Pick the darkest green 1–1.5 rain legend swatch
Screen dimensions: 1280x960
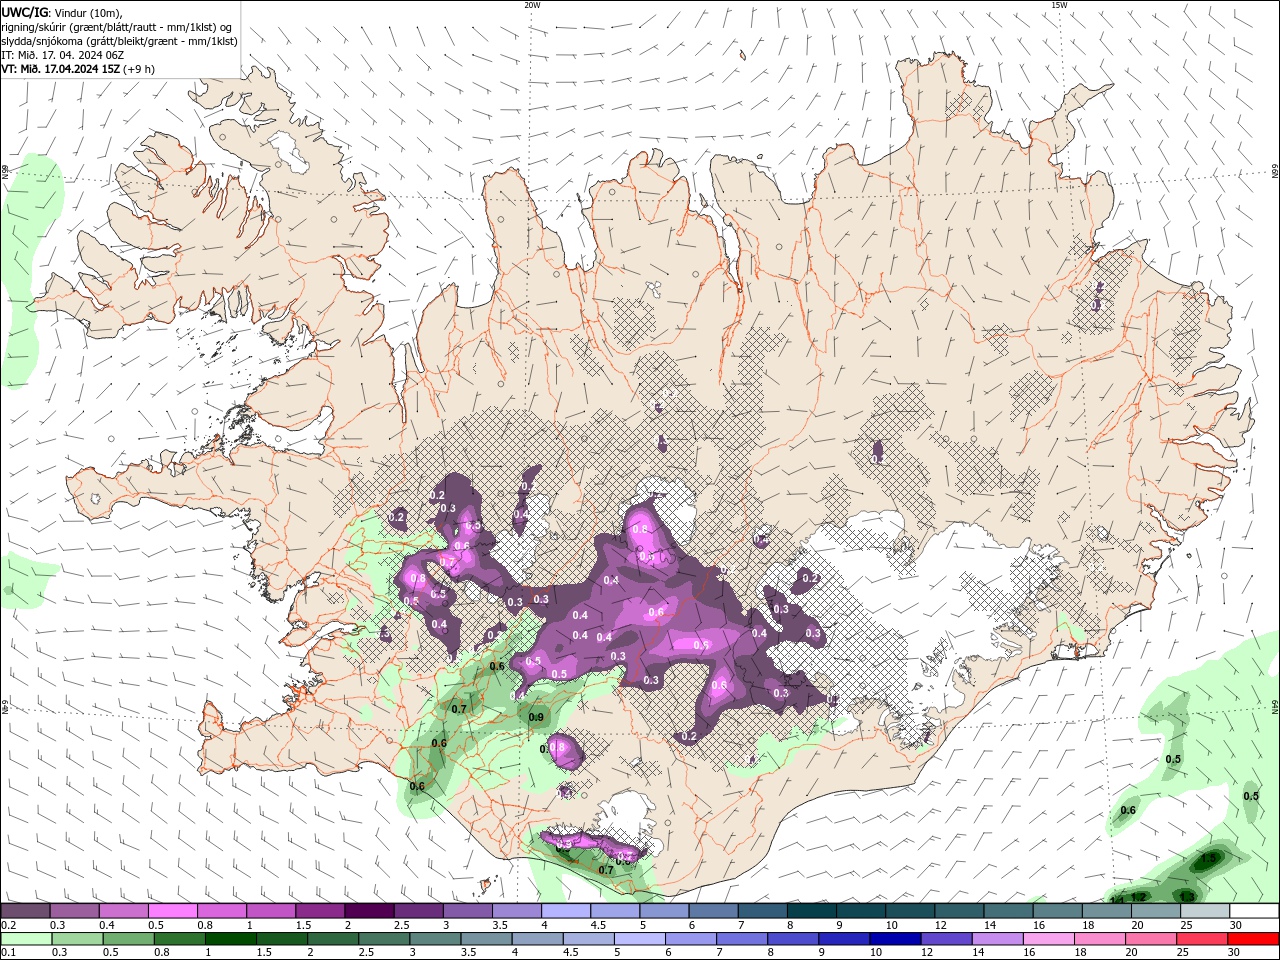point(230,939)
